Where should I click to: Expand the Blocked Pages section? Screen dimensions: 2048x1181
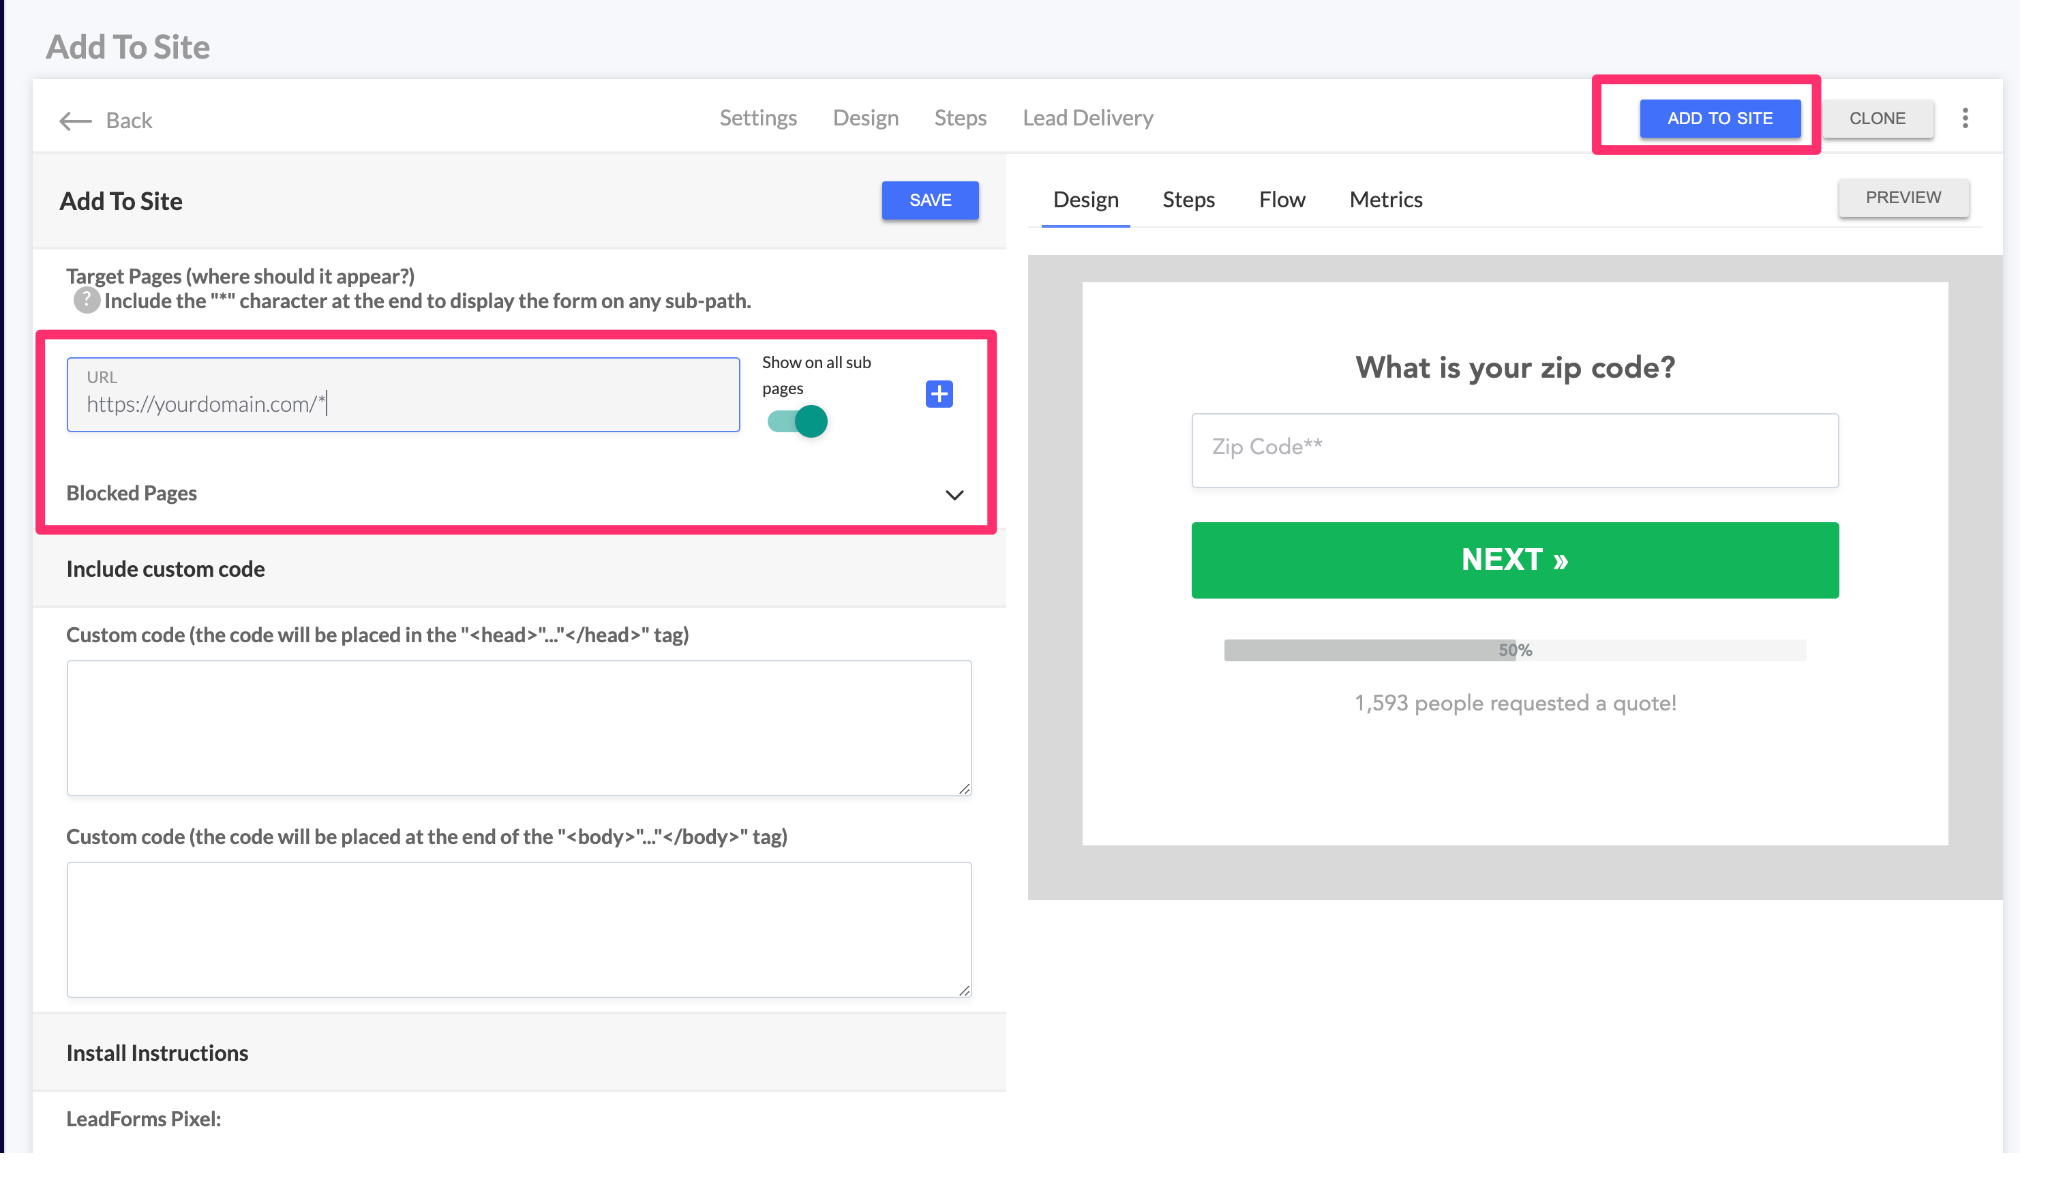coord(954,495)
